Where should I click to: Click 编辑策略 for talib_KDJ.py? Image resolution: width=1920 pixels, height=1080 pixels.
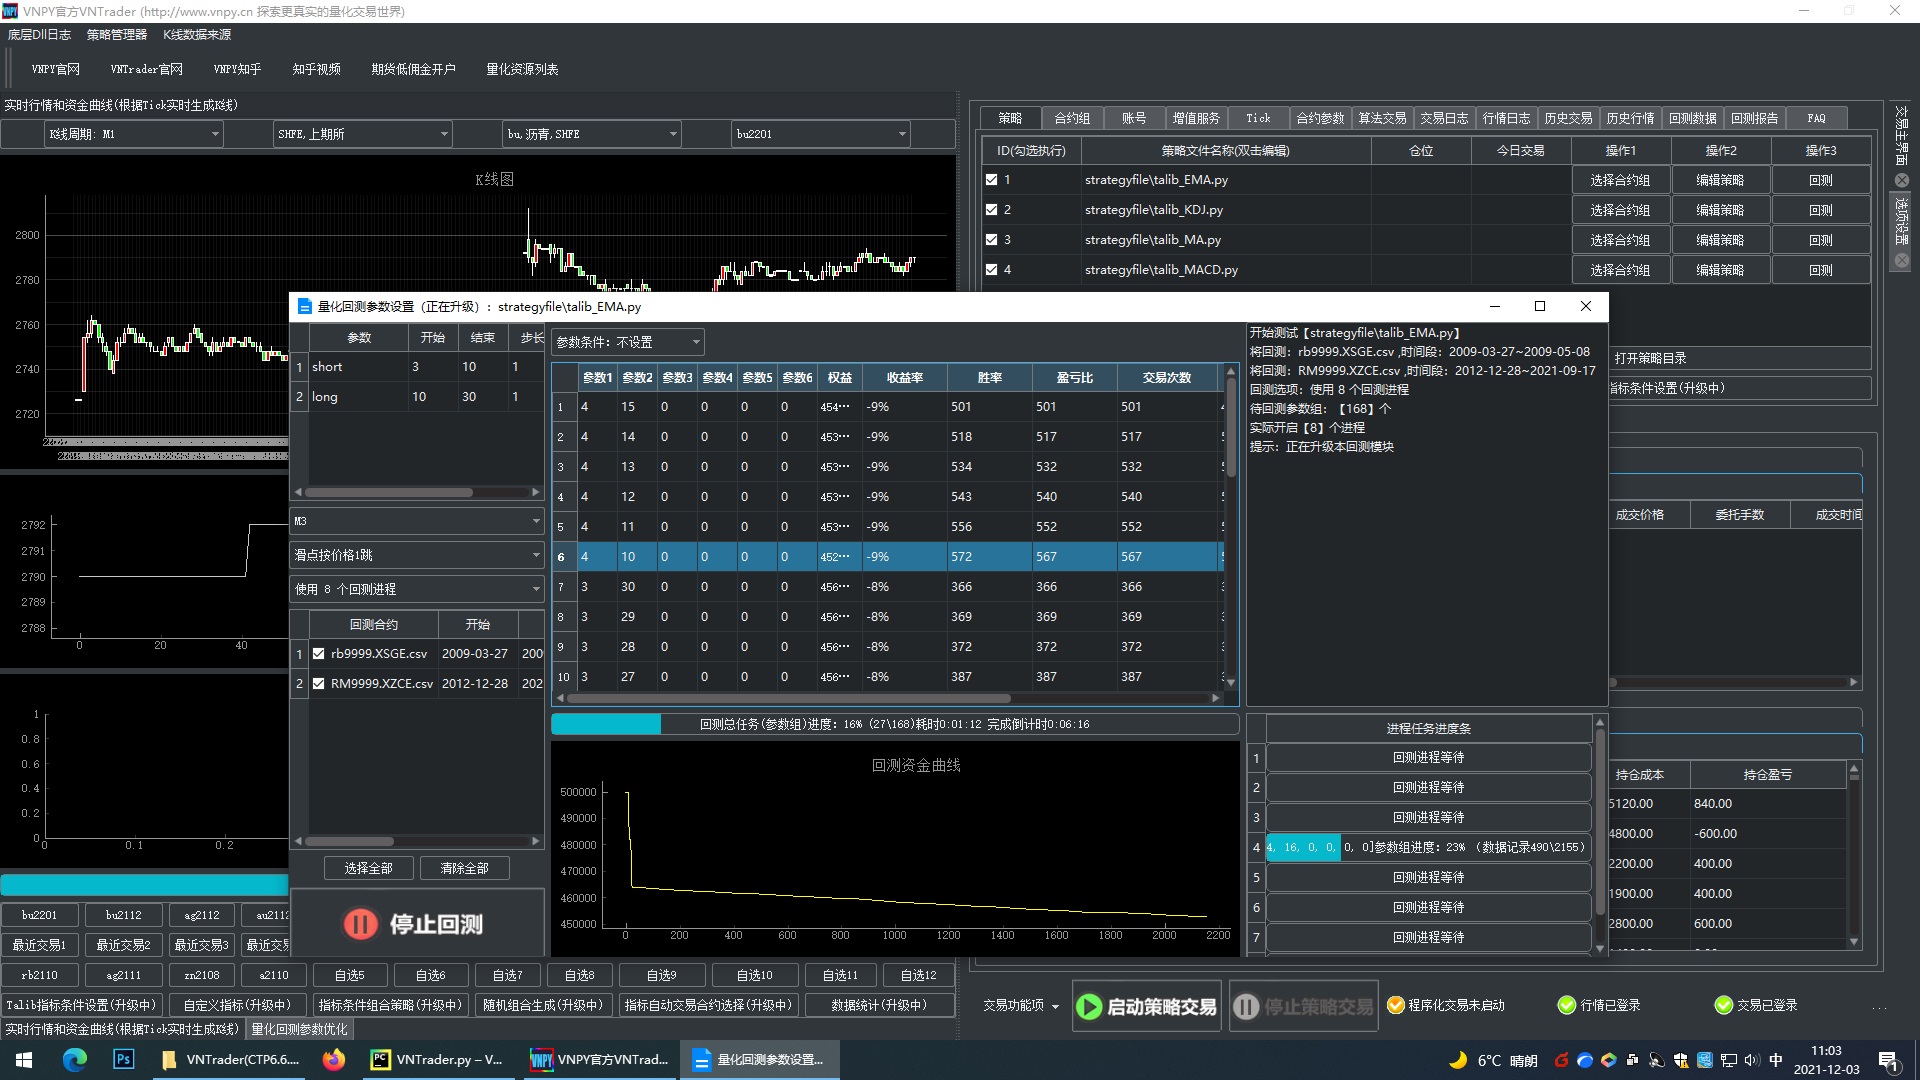(x=1720, y=210)
